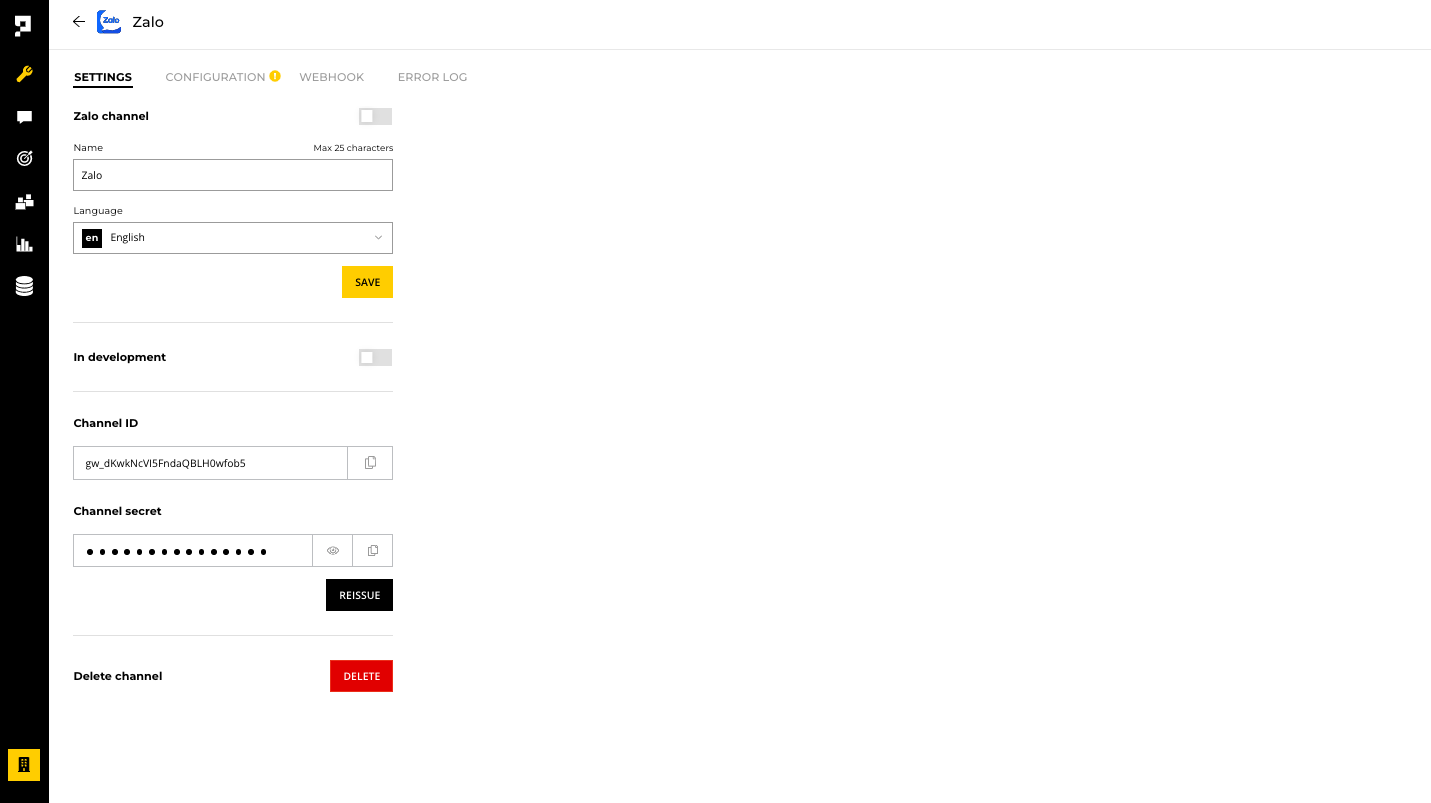
Task: Click the 'Zalo channel' label
Action: (111, 116)
